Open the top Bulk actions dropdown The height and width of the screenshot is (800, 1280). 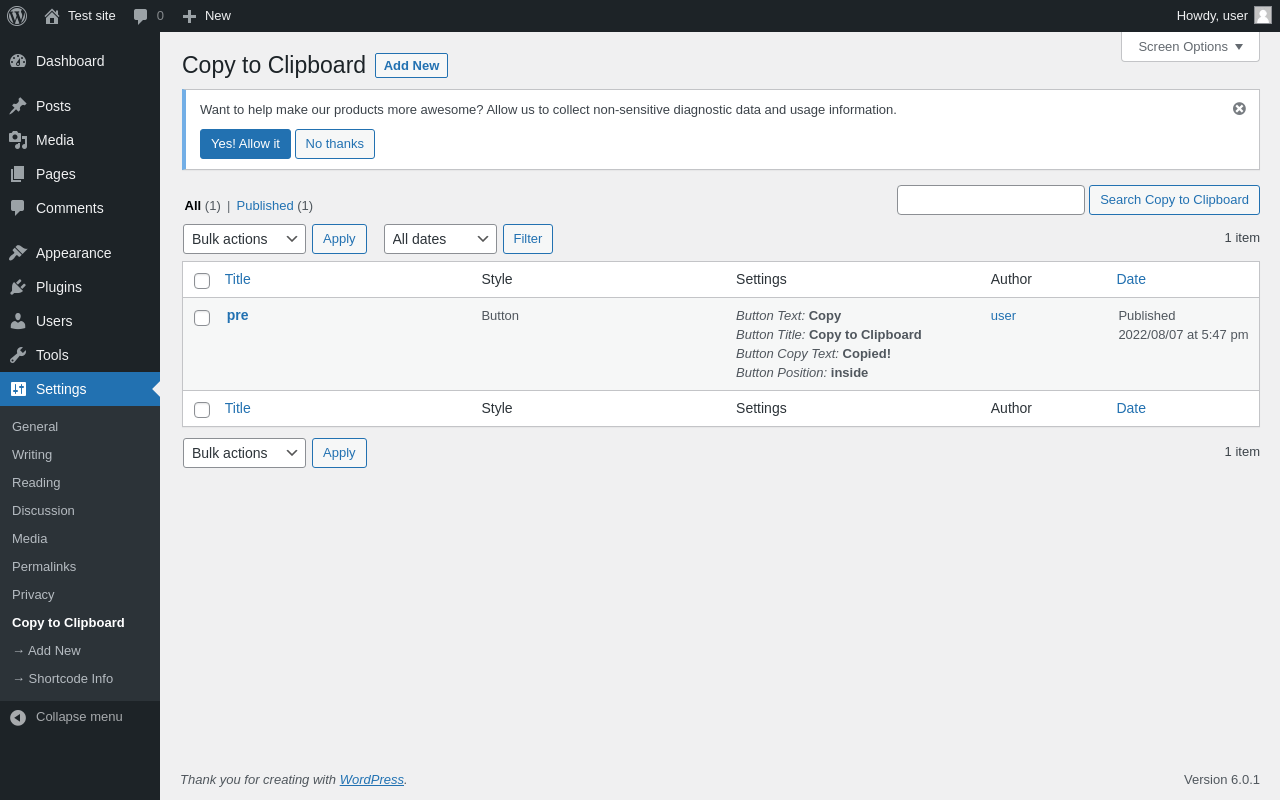244,239
